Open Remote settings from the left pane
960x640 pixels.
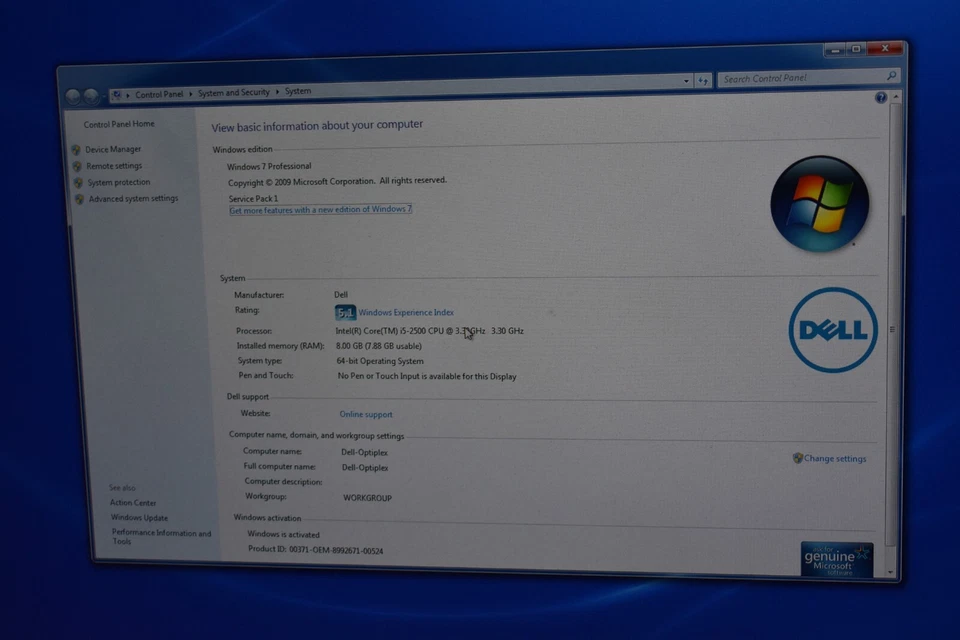coord(114,166)
